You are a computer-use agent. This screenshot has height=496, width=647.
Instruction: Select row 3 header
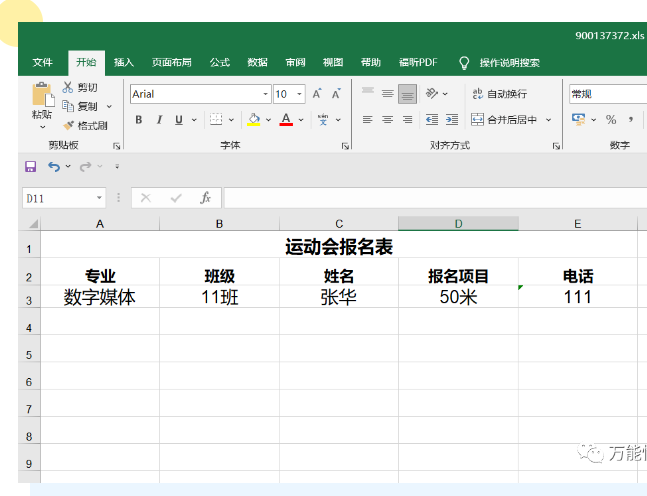pos(29,297)
